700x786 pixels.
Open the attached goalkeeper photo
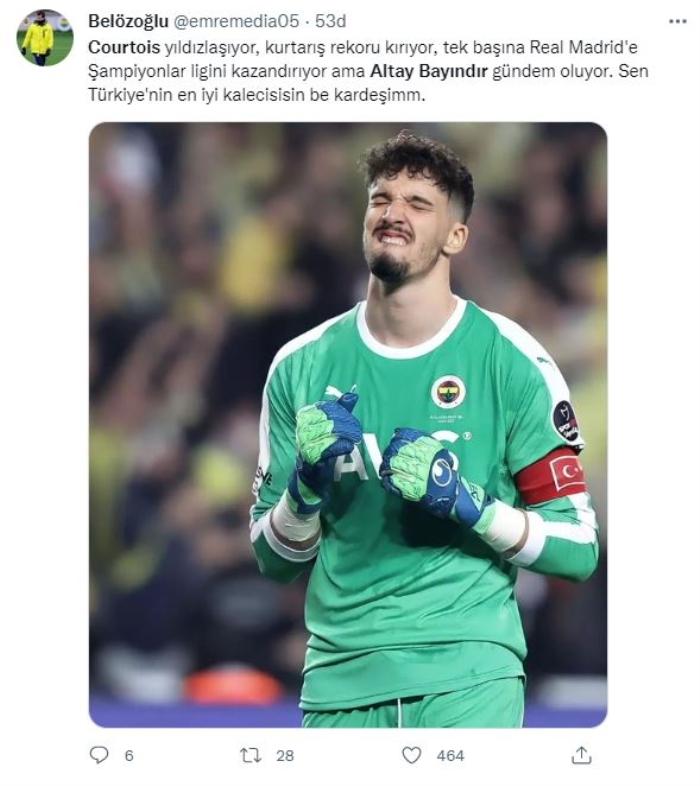pyautogui.click(x=348, y=425)
